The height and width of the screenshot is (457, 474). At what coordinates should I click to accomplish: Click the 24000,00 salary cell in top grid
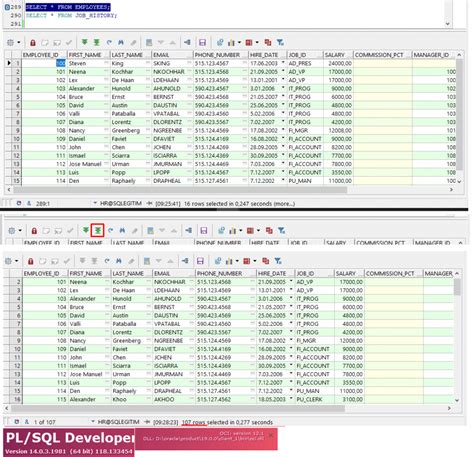pyautogui.click(x=338, y=63)
